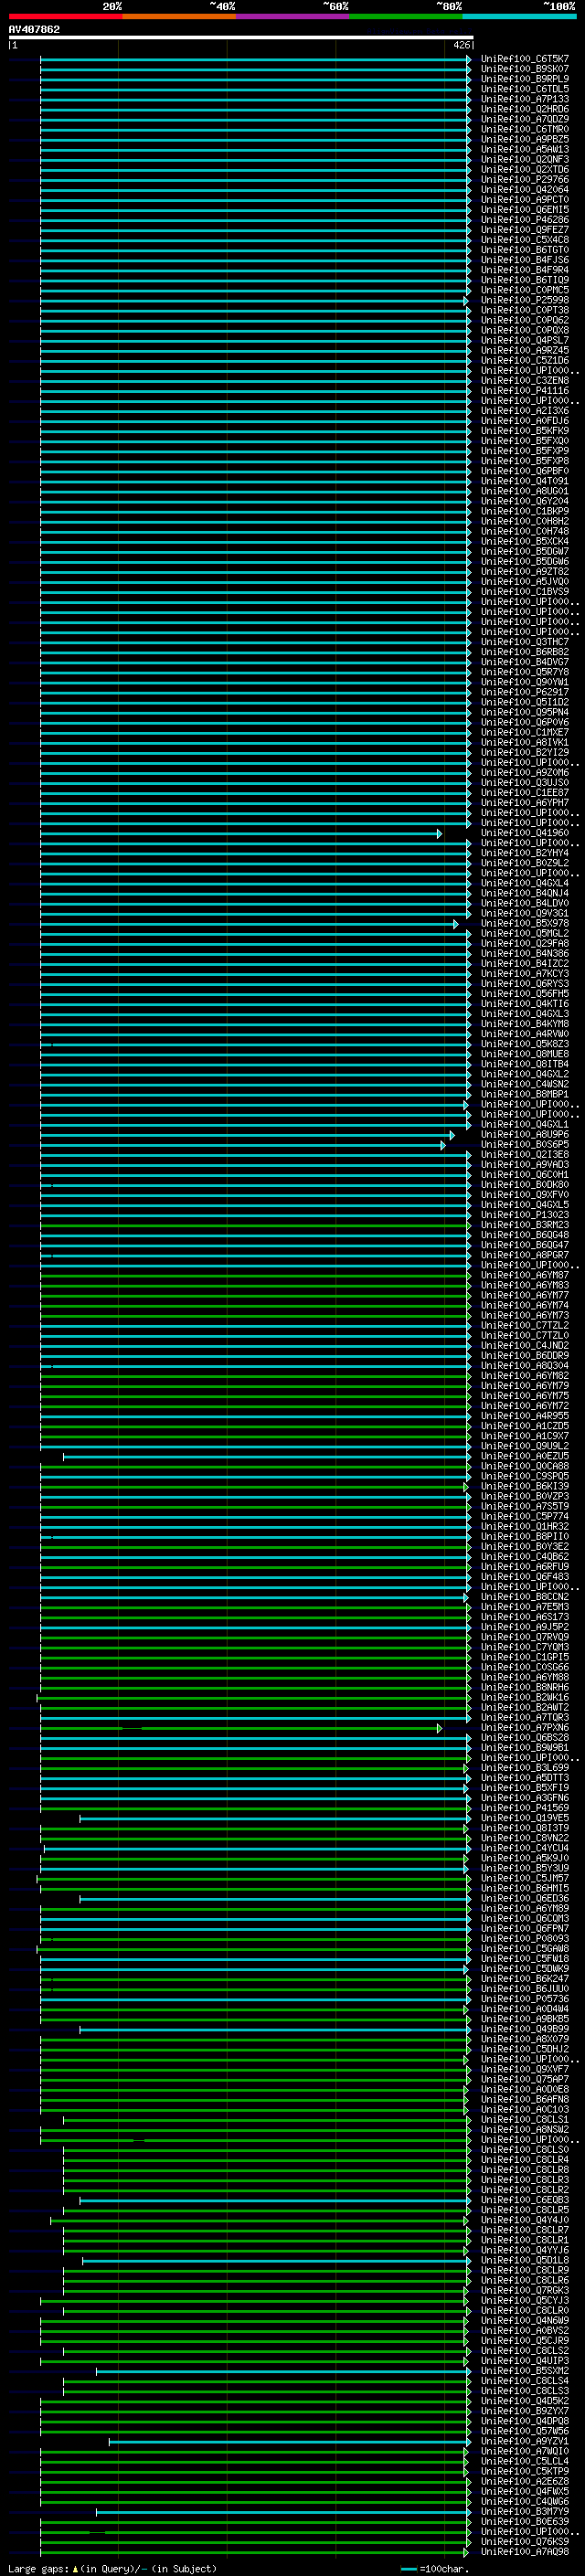Image resolution: width=585 pixels, height=2576 pixels.
Task: Select the UniRef100_B3L699 label
Action: coord(525,1768)
